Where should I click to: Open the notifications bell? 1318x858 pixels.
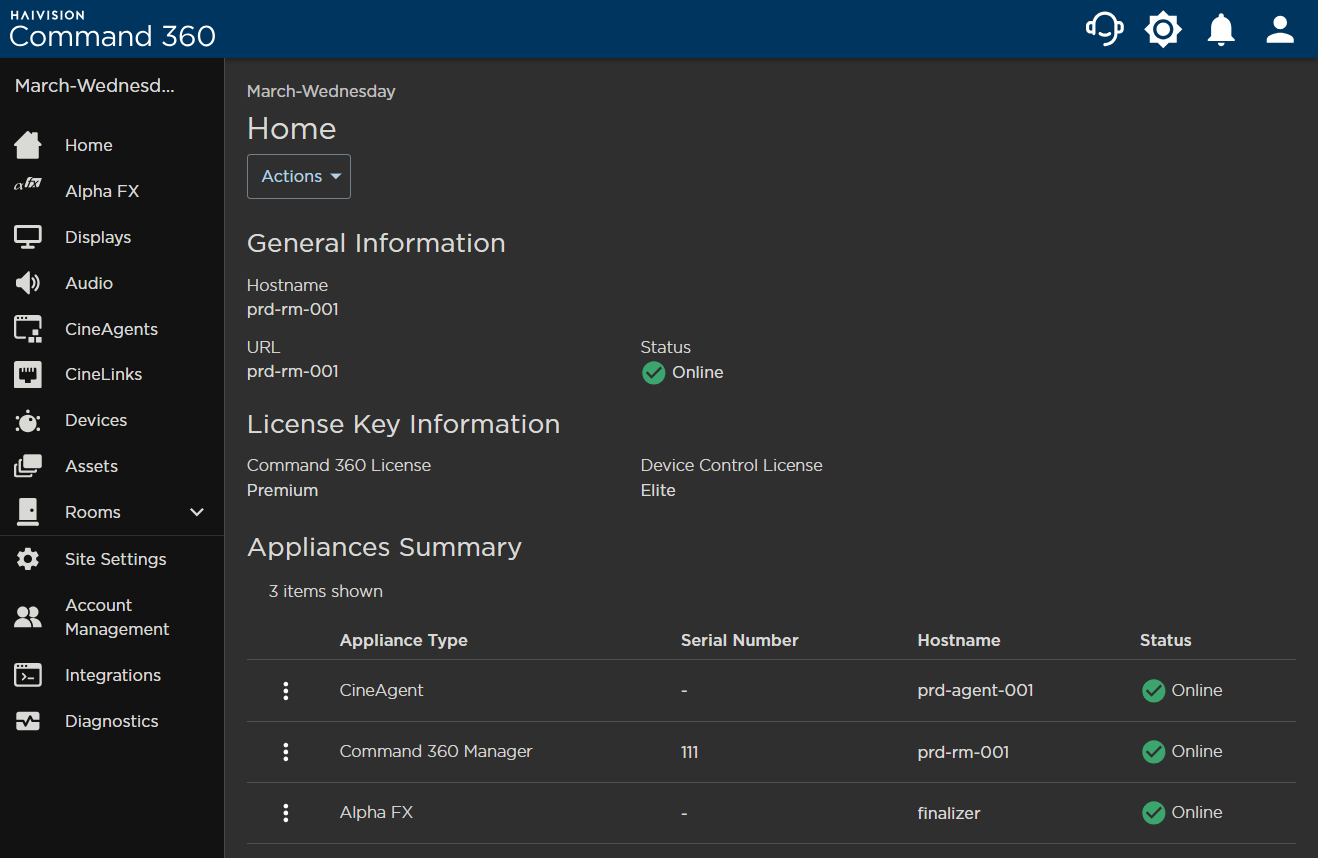tap(1221, 29)
